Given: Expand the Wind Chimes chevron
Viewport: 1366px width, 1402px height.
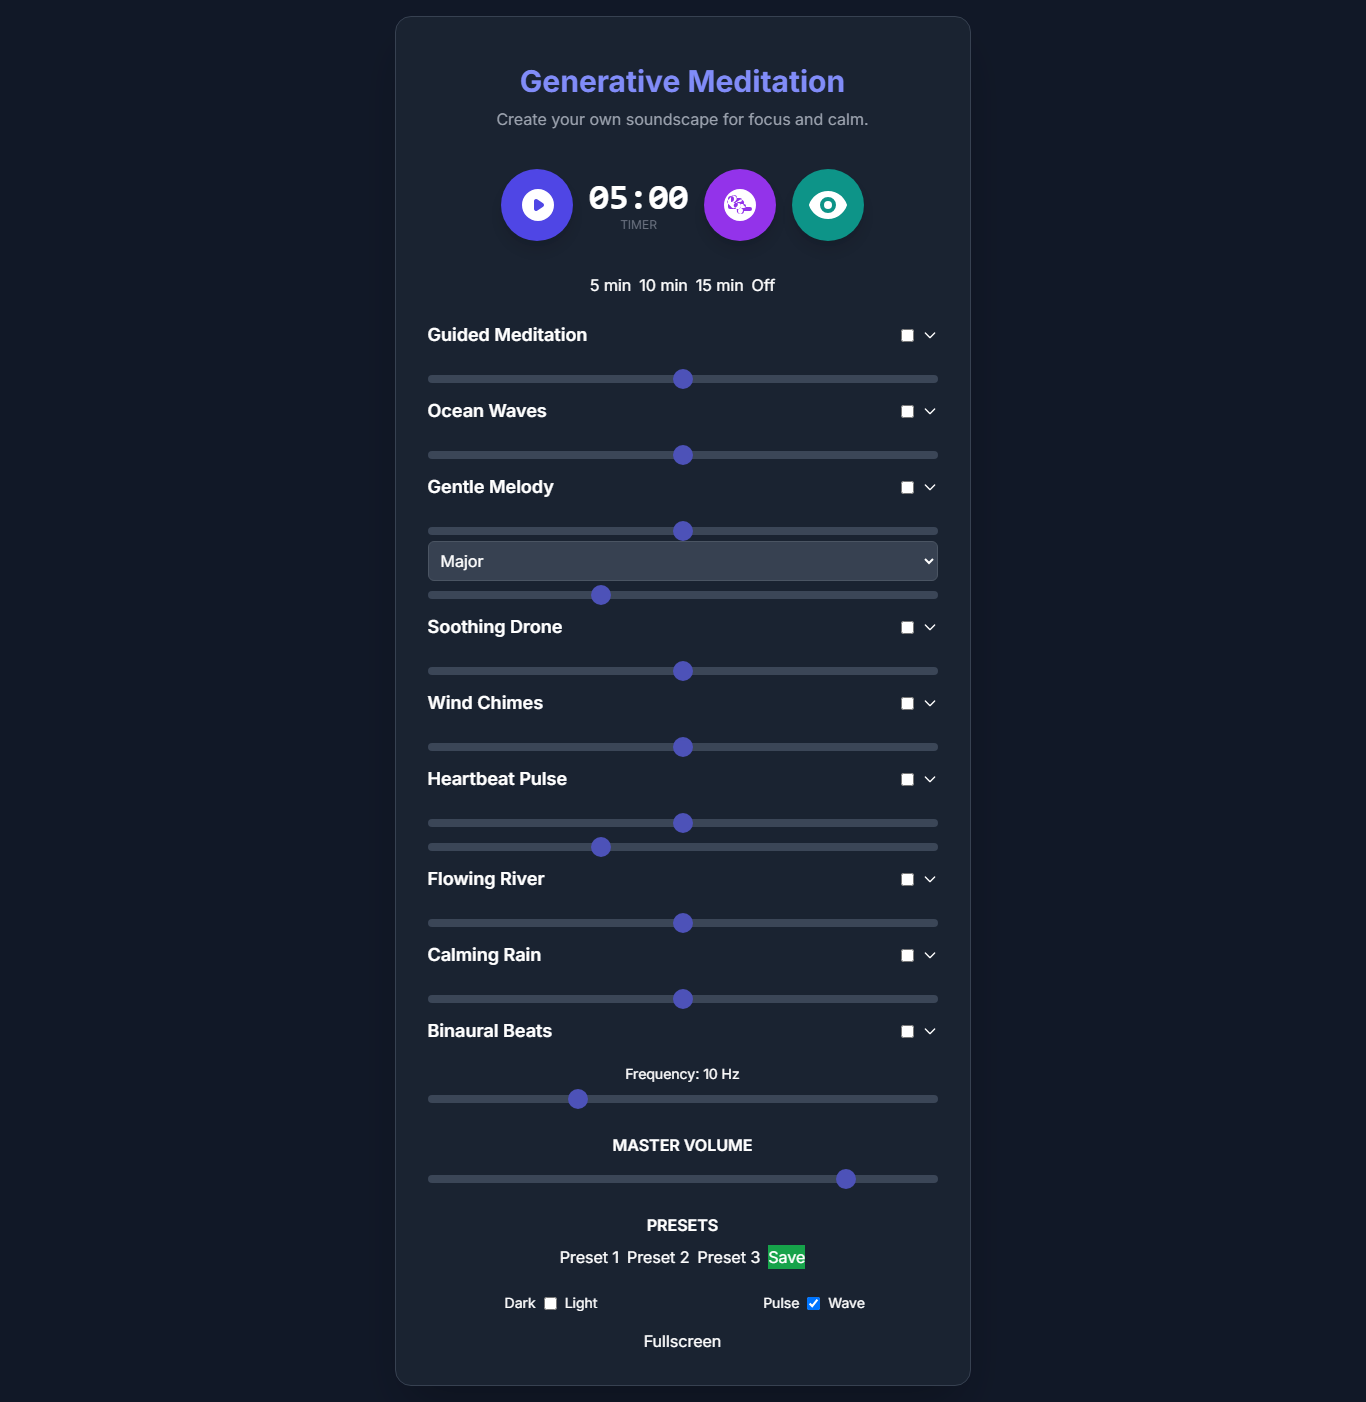Looking at the screenshot, I should [x=930, y=704].
